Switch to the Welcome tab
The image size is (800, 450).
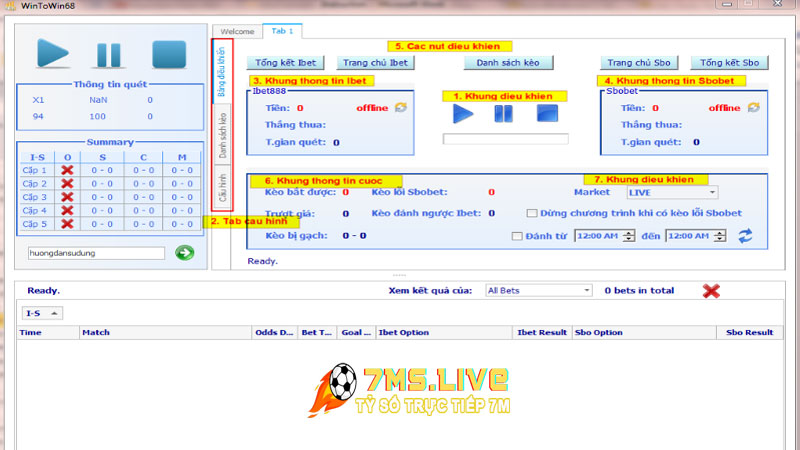(237, 32)
